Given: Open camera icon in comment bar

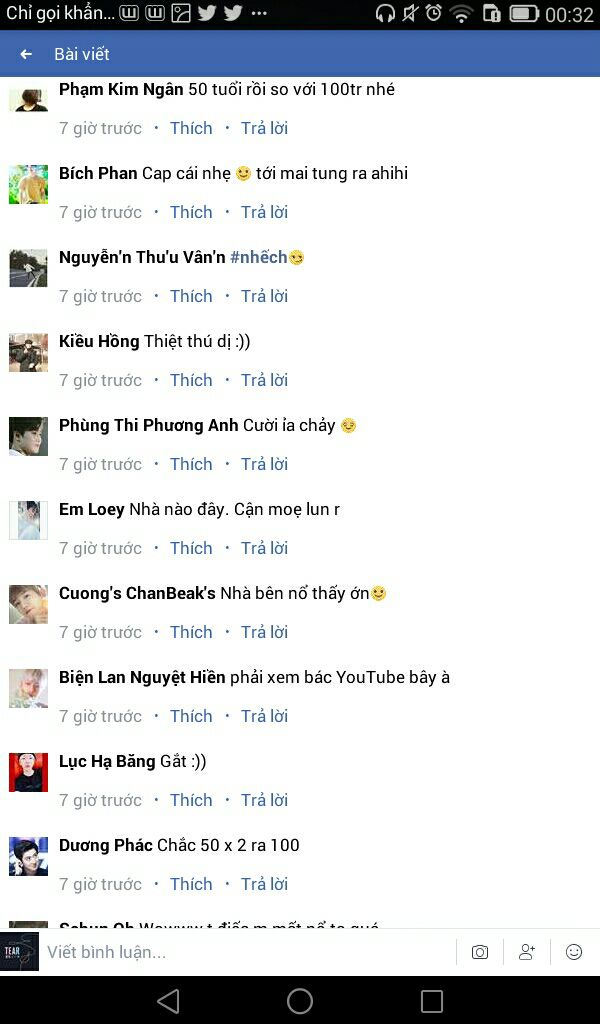Looking at the screenshot, I should tap(480, 952).
